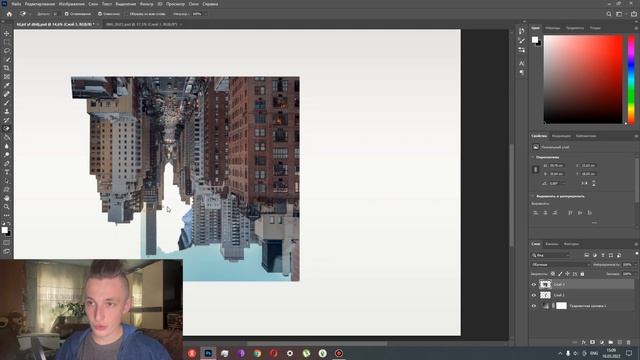Pick a color in the color field
Screen dimensions: 640x360
(x=583, y=79)
